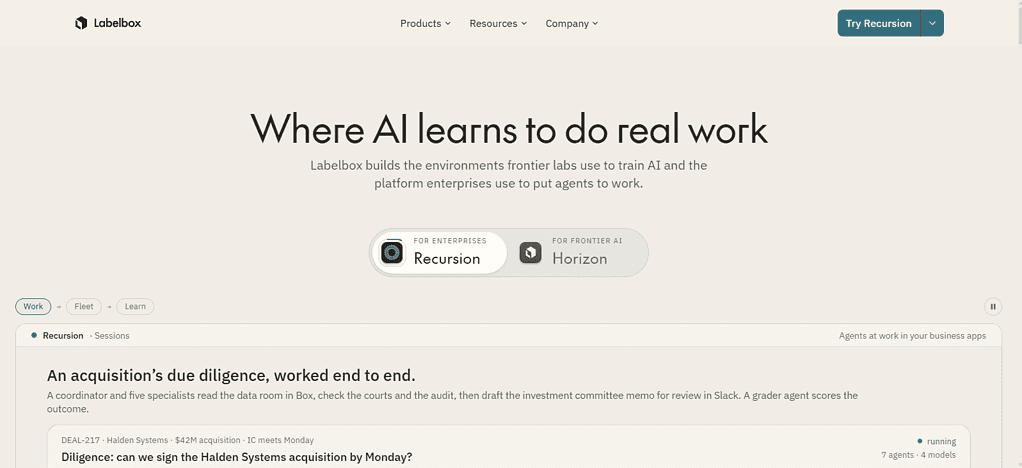Click 'Agents at work in your business apps' text

pyautogui.click(x=912, y=336)
